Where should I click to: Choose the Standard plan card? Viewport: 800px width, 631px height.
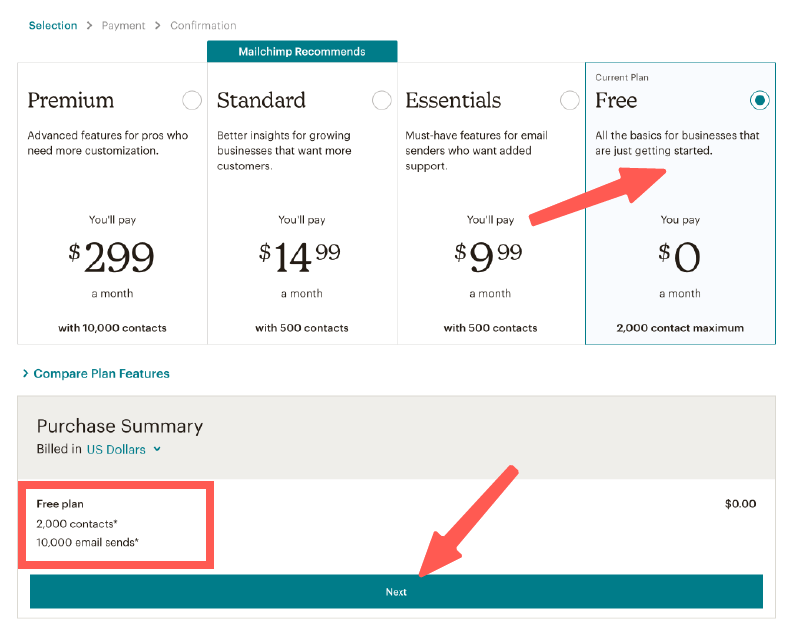(300, 200)
